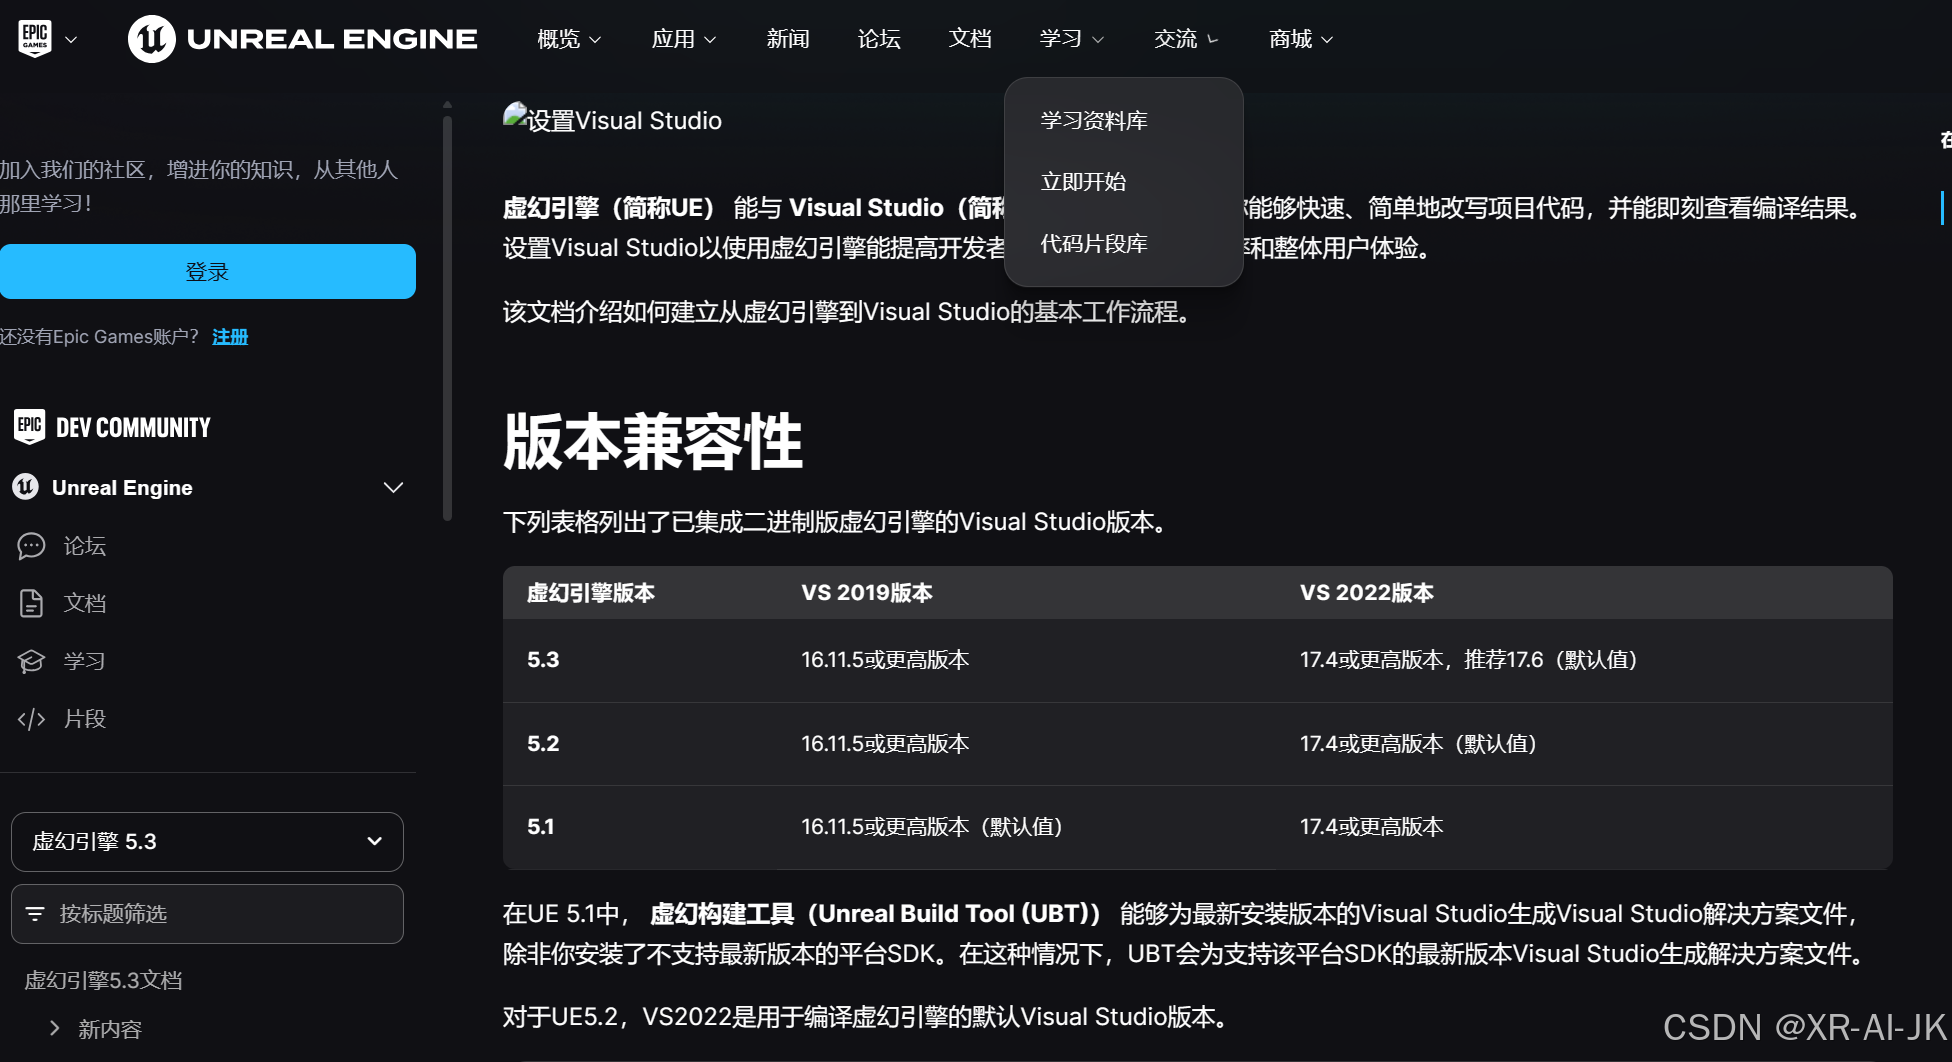
Task: Click 16.11.5或更高版本 in the 5.2 row
Action: (x=885, y=744)
